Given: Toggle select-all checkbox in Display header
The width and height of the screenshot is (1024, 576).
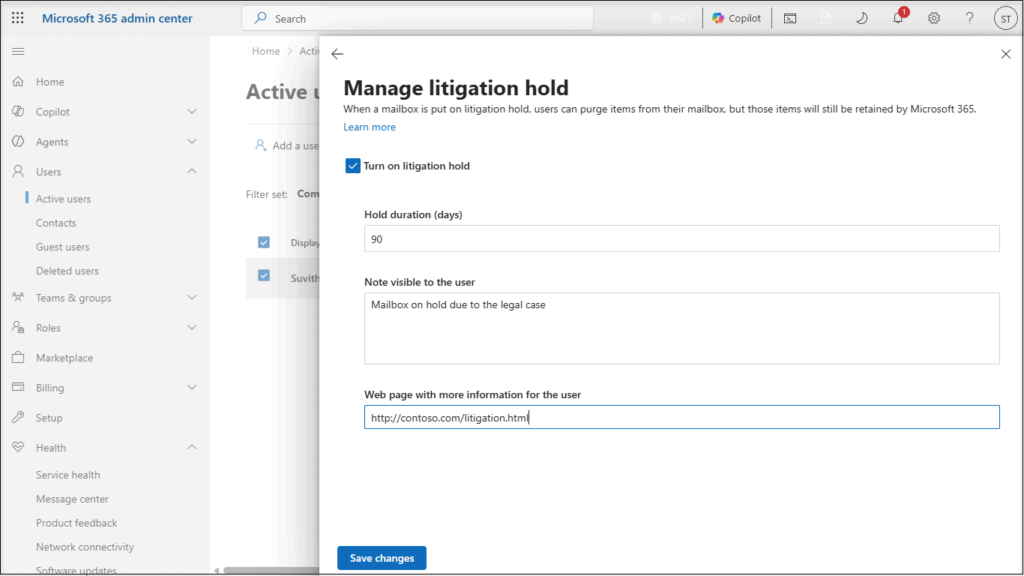Looking at the screenshot, I should point(264,242).
